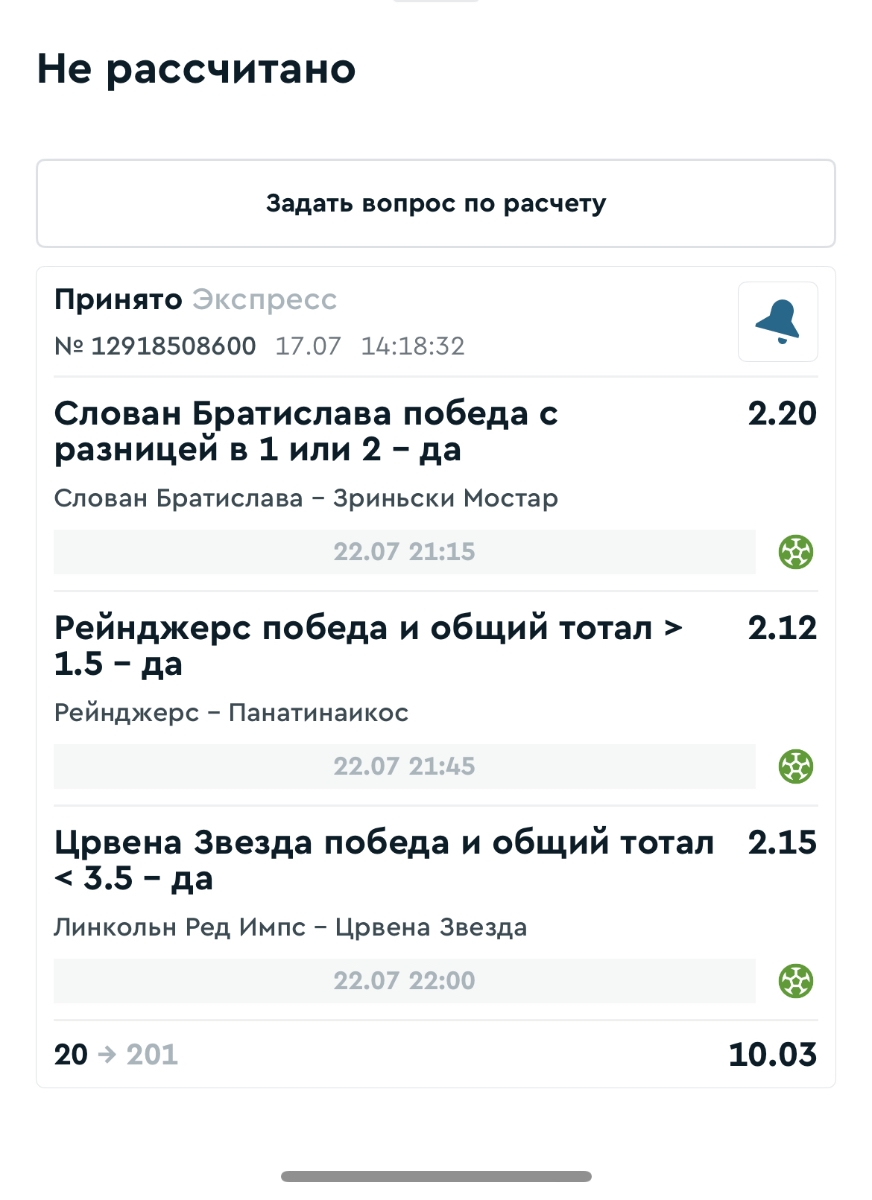This screenshot has width=872, height=1200.
Task: Open 'Линкольн Ред Импс – Црвена Звезда' match
Action: point(290,927)
